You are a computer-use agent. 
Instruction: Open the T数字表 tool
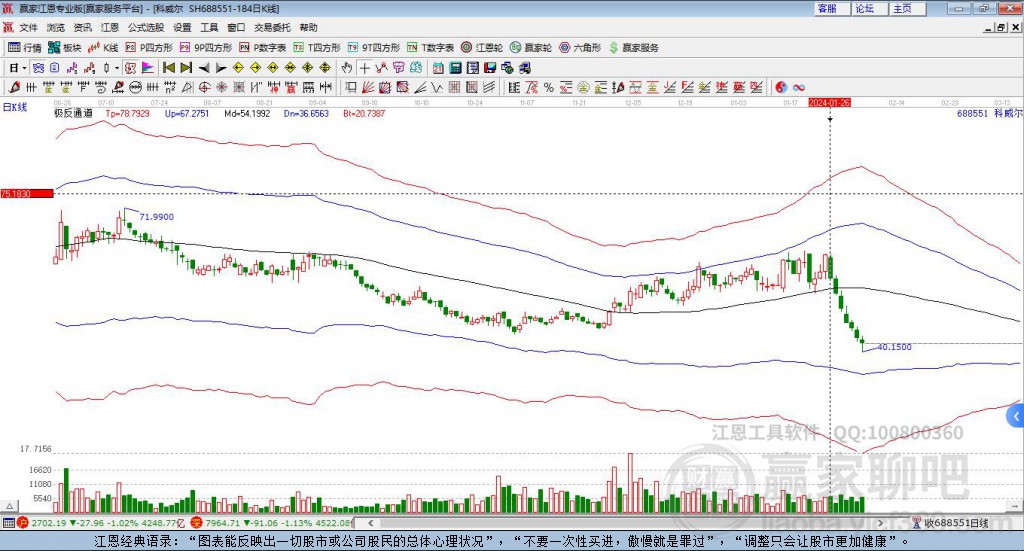pyautogui.click(x=430, y=48)
